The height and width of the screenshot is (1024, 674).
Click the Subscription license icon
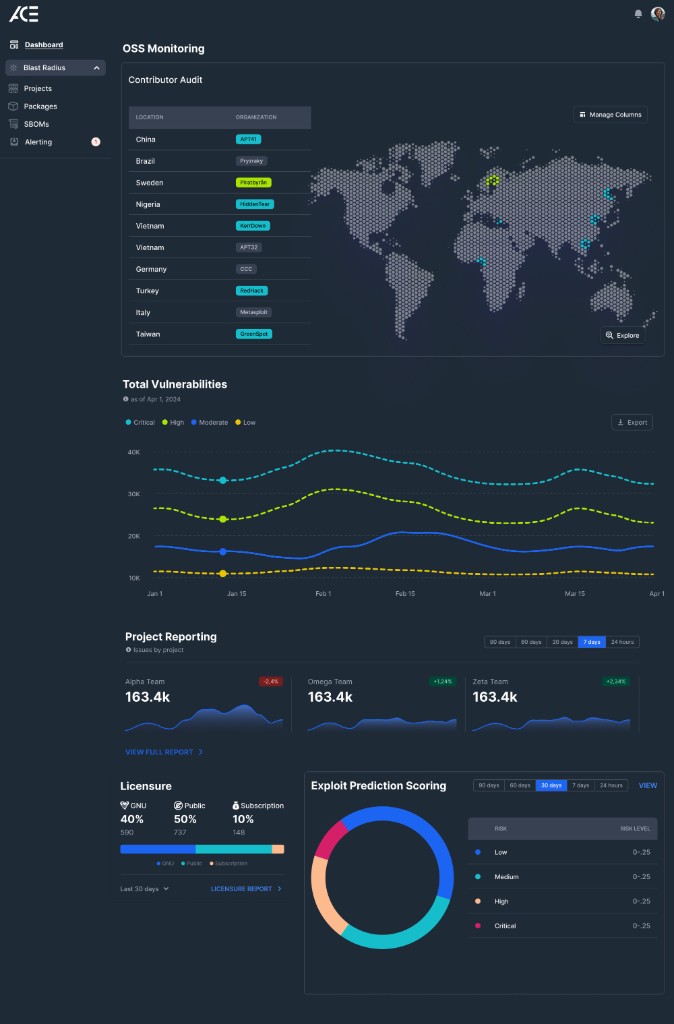236,805
